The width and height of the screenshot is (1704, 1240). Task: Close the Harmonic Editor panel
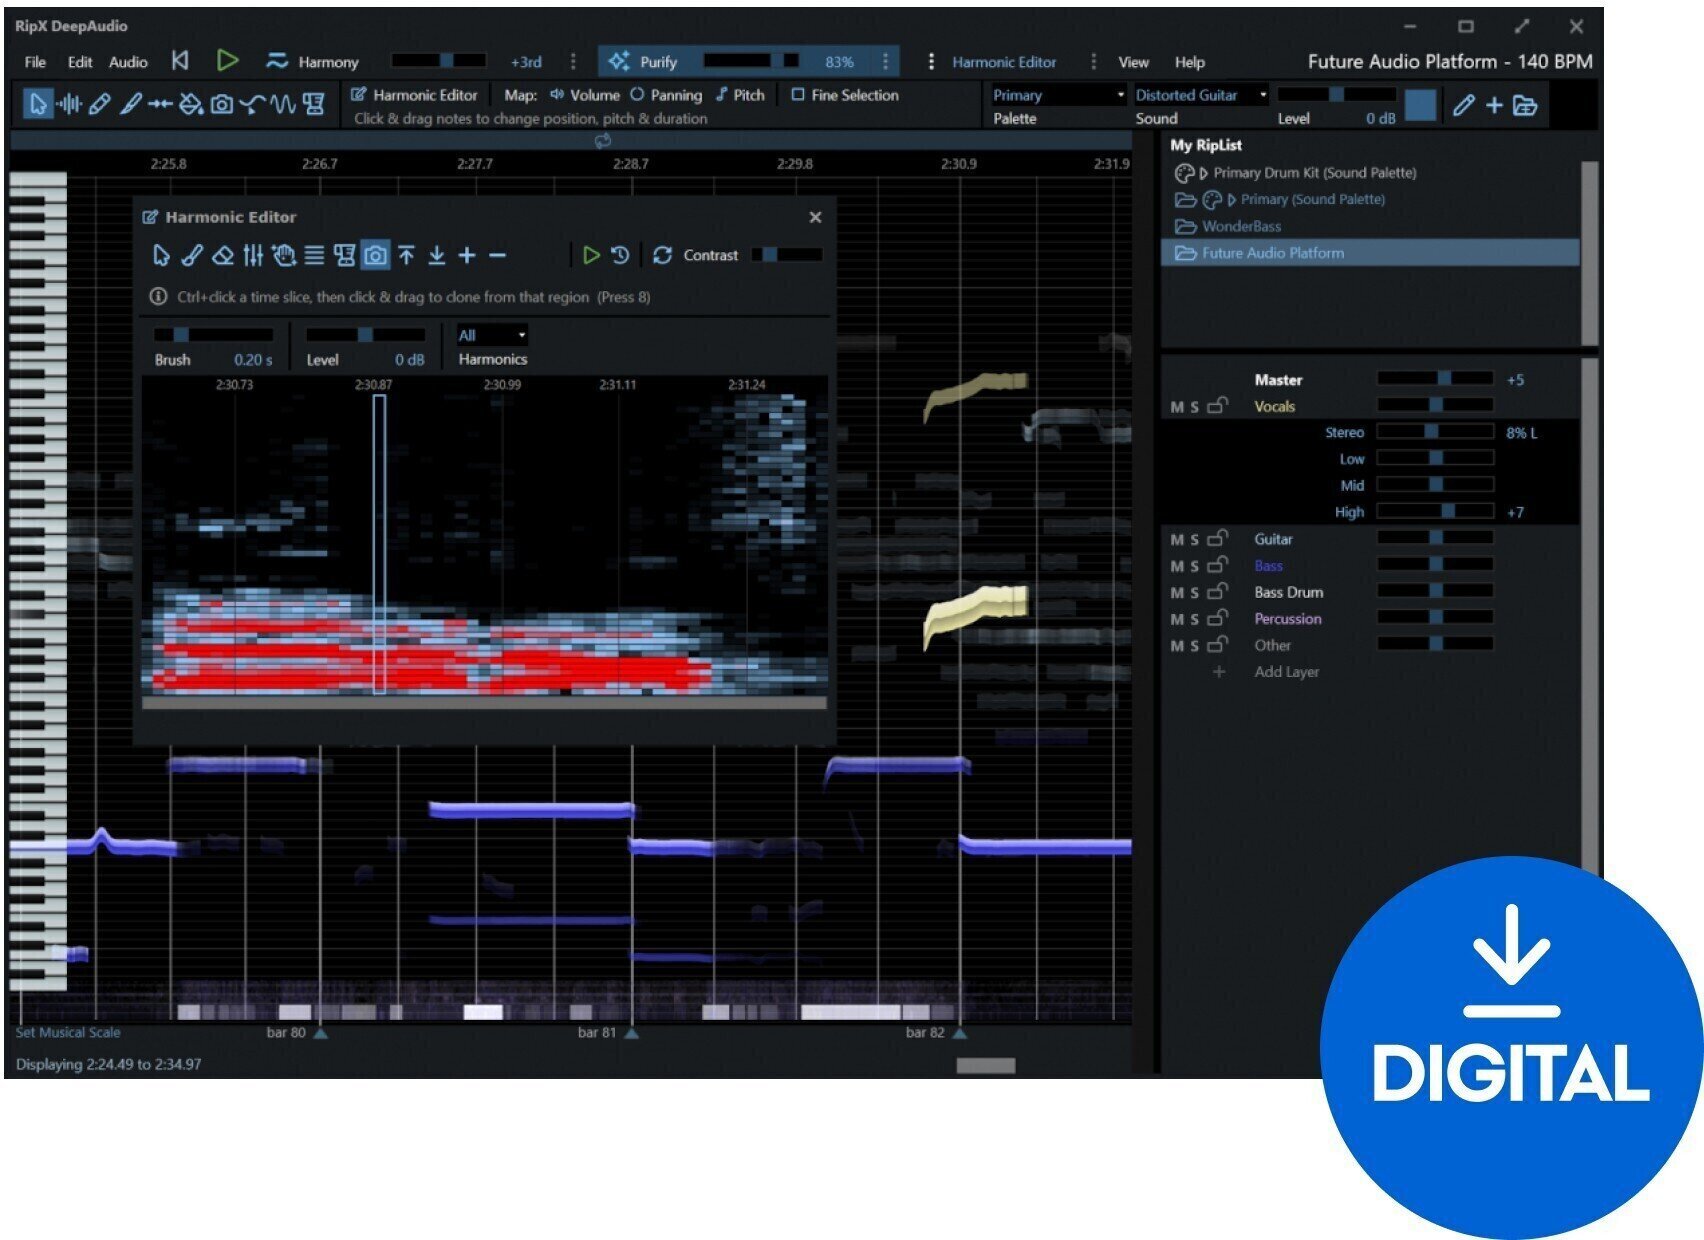coord(815,217)
